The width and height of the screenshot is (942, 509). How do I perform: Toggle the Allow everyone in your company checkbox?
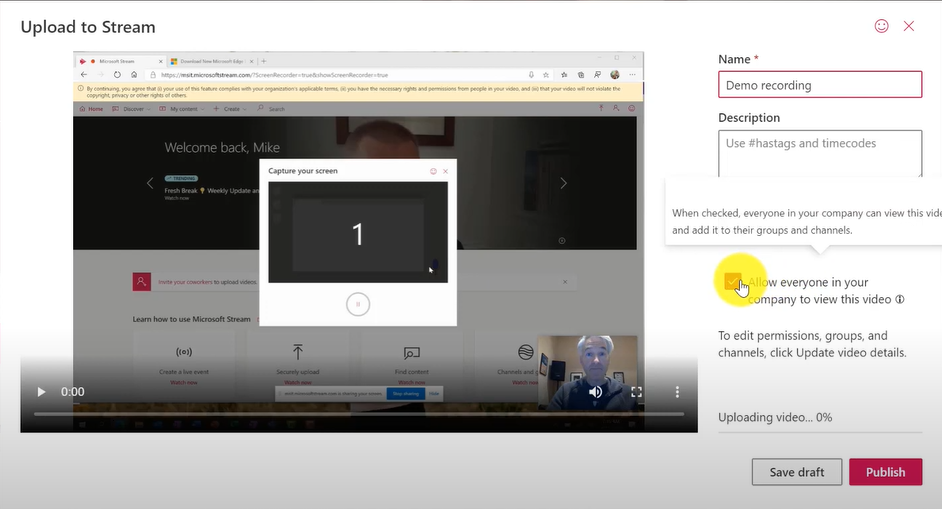(732, 281)
